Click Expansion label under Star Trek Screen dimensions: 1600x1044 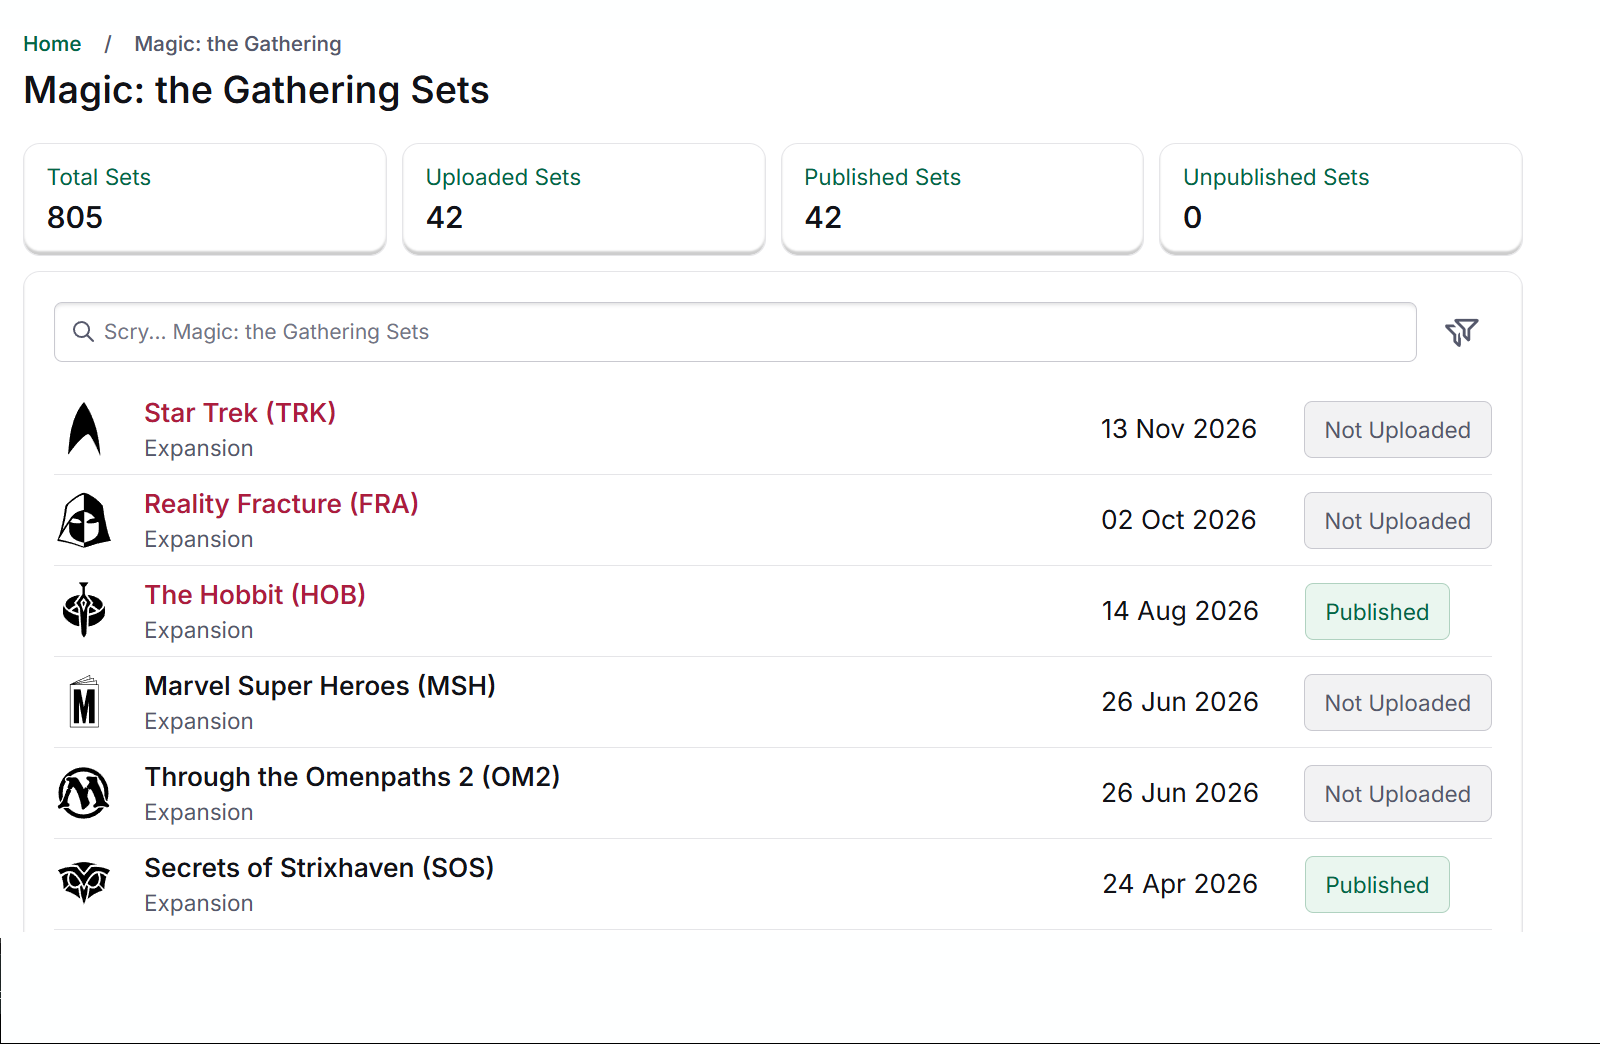point(199,448)
